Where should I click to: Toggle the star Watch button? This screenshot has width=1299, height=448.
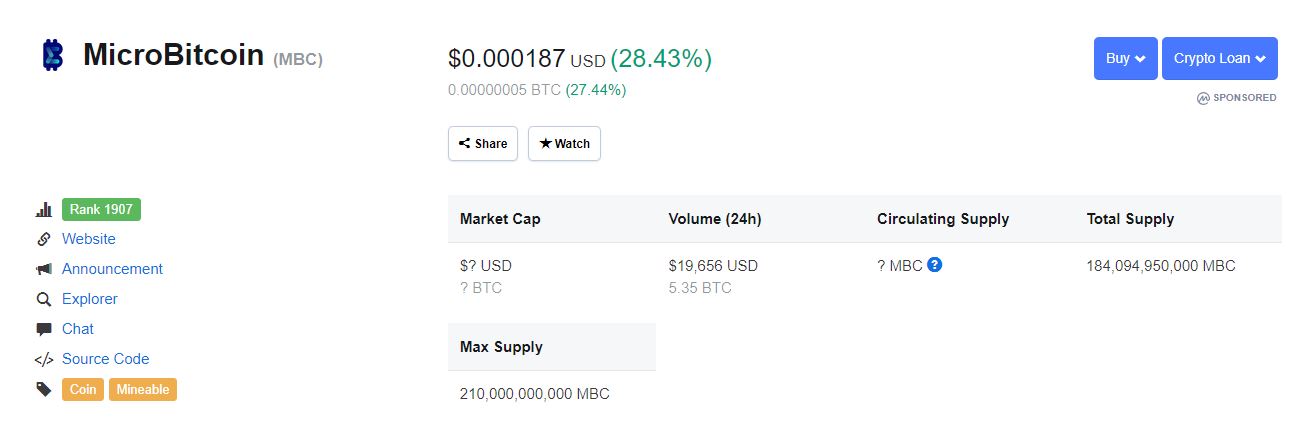(x=564, y=143)
